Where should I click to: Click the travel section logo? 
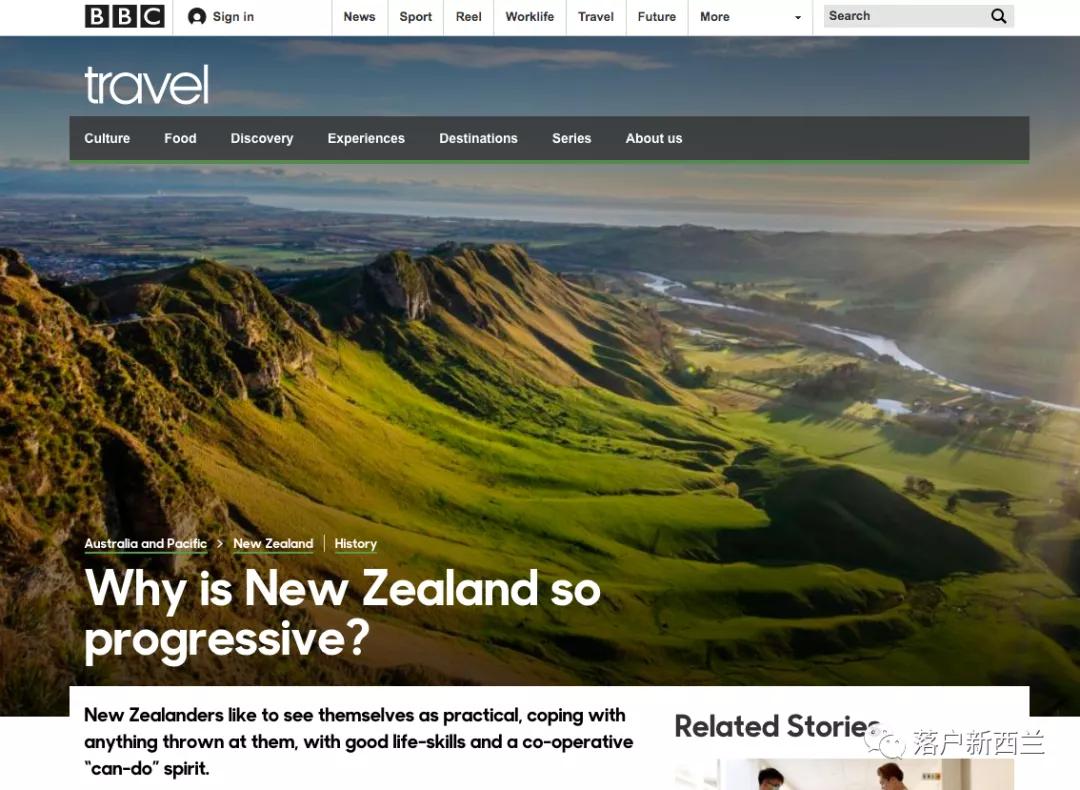(146, 85)
